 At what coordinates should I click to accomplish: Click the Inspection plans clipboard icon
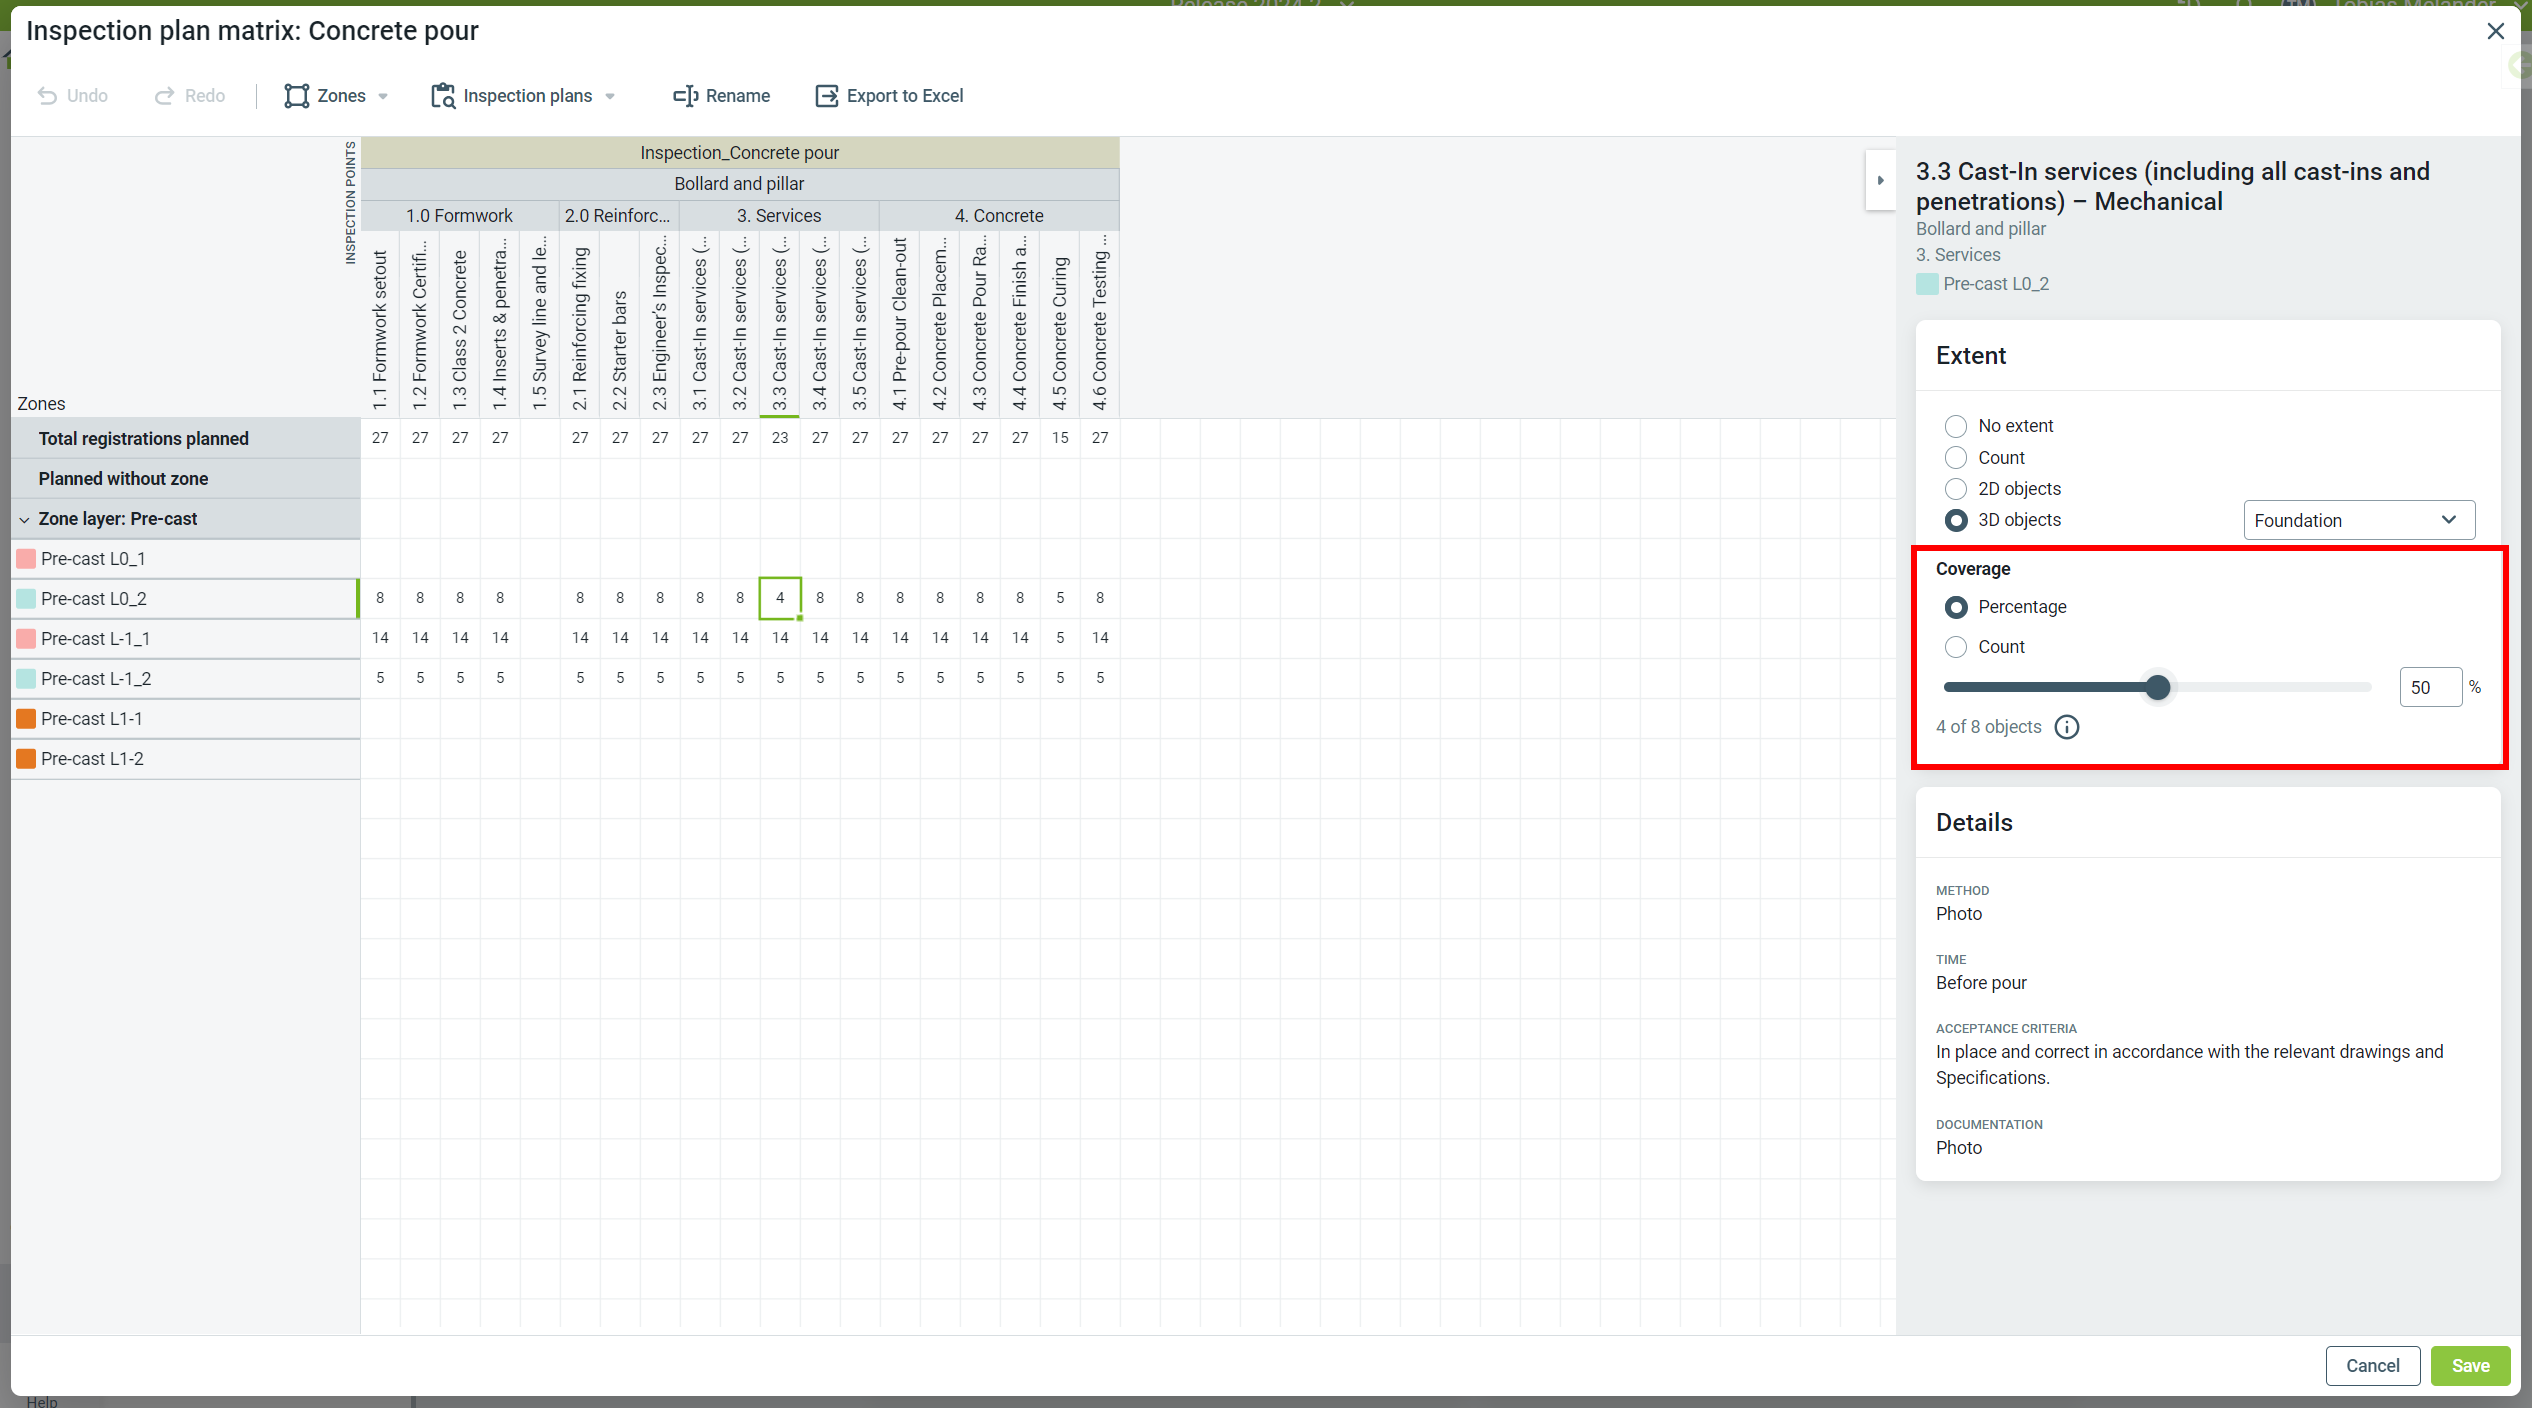(442, 96)
